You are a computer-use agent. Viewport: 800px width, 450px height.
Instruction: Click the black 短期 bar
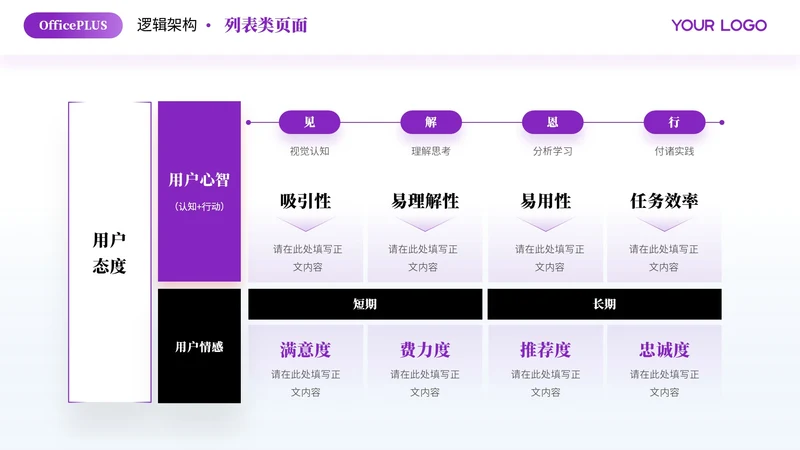pos(365,304)
